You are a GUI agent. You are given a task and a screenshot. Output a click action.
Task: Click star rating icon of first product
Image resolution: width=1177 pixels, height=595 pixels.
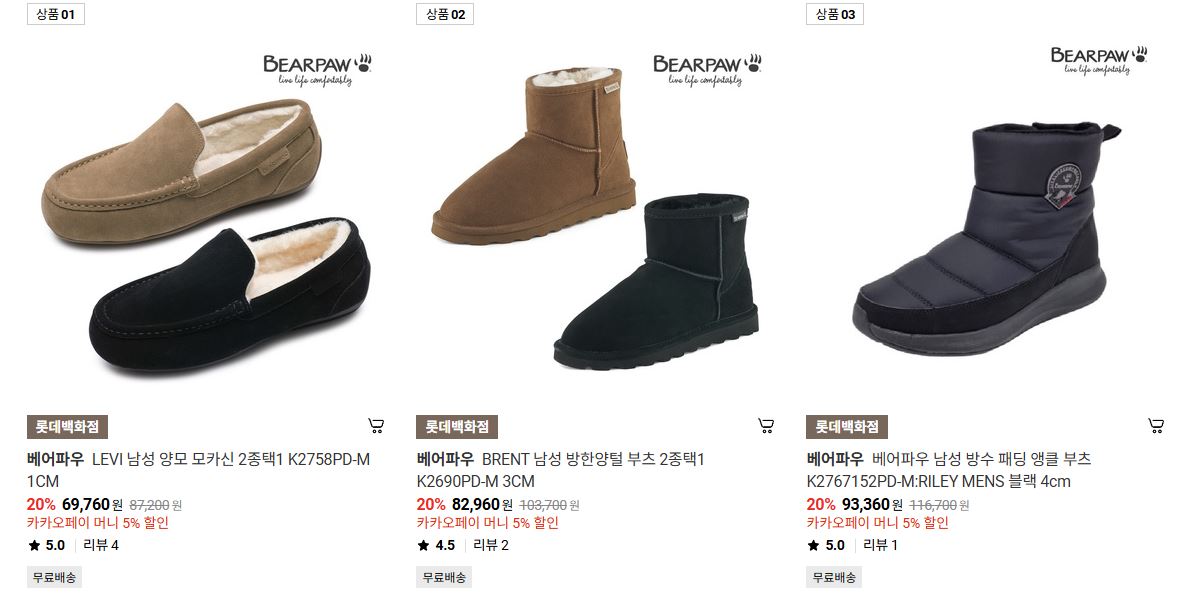coord(34,545)
